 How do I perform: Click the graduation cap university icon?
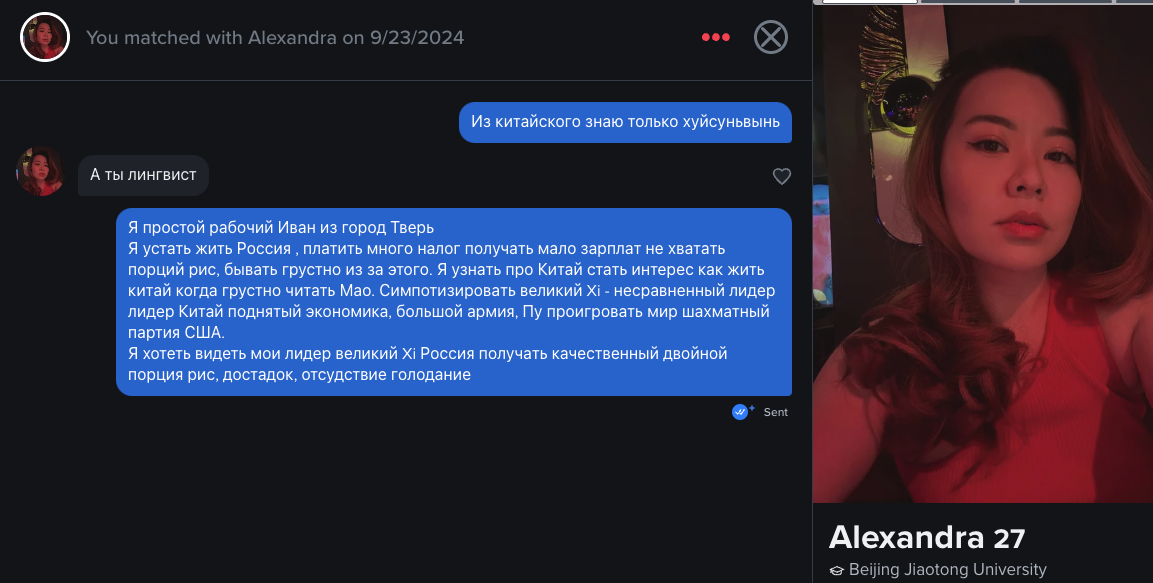coord(836,571)
